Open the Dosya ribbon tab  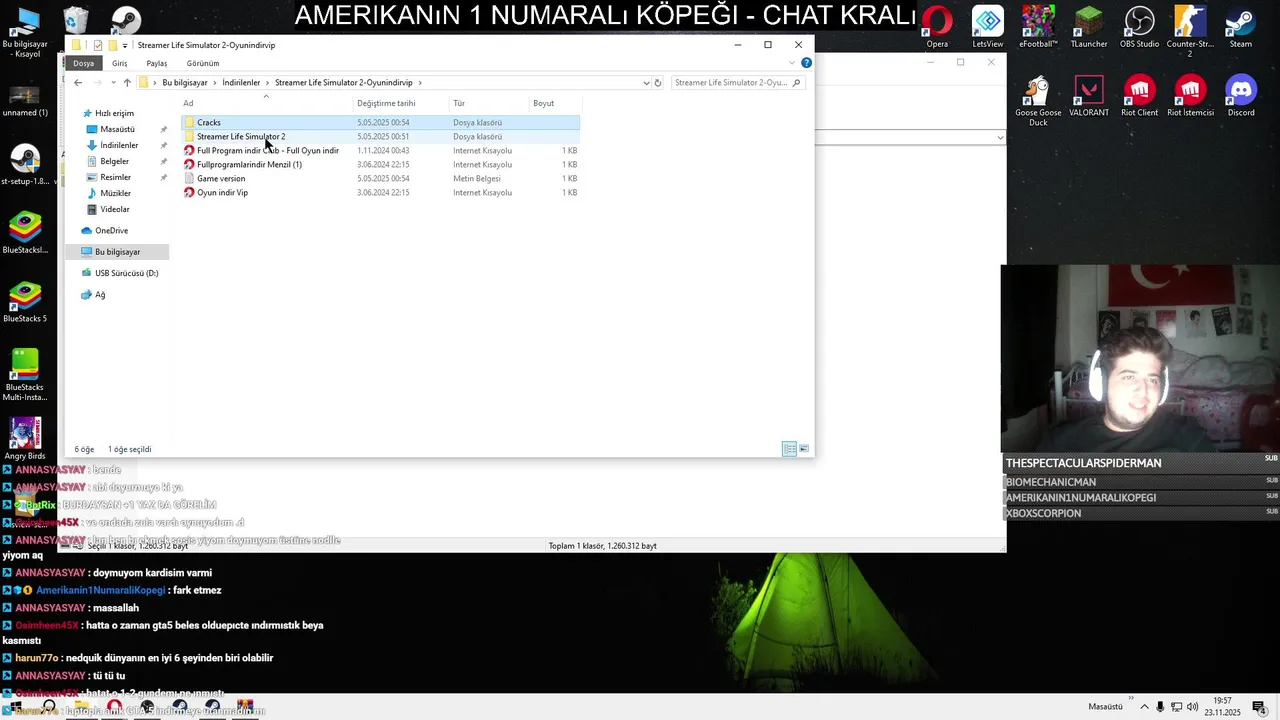[83, 63]
